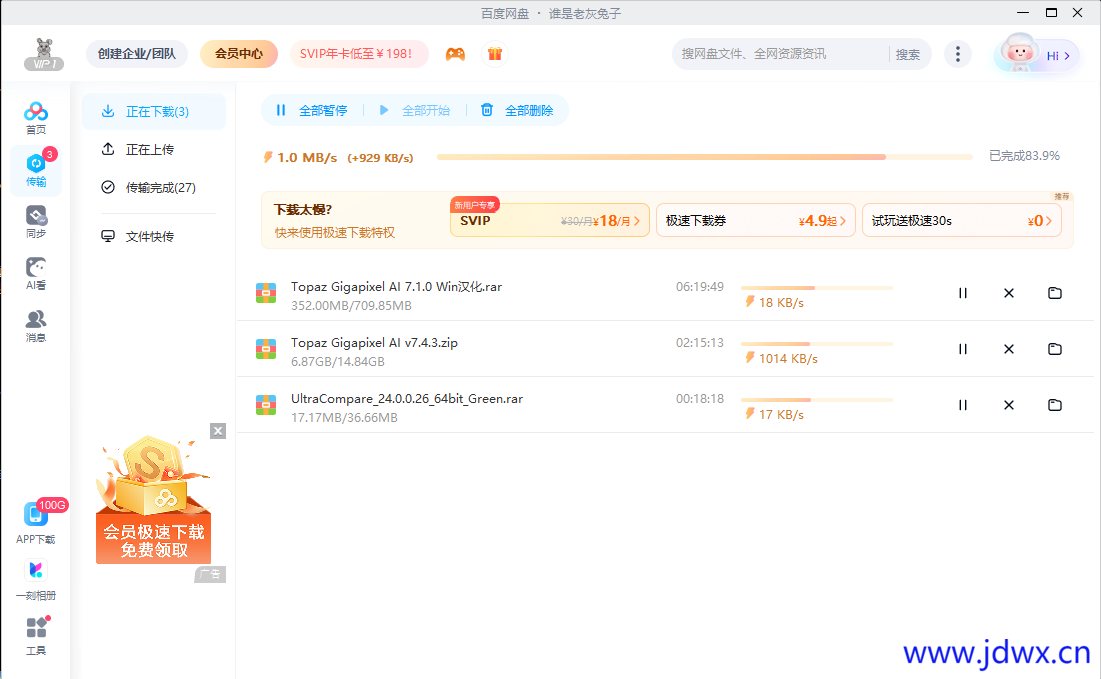Click the 已完成83.9% status text
The height and width of the screenshot is (679, 1101).
coord(1024,156)
